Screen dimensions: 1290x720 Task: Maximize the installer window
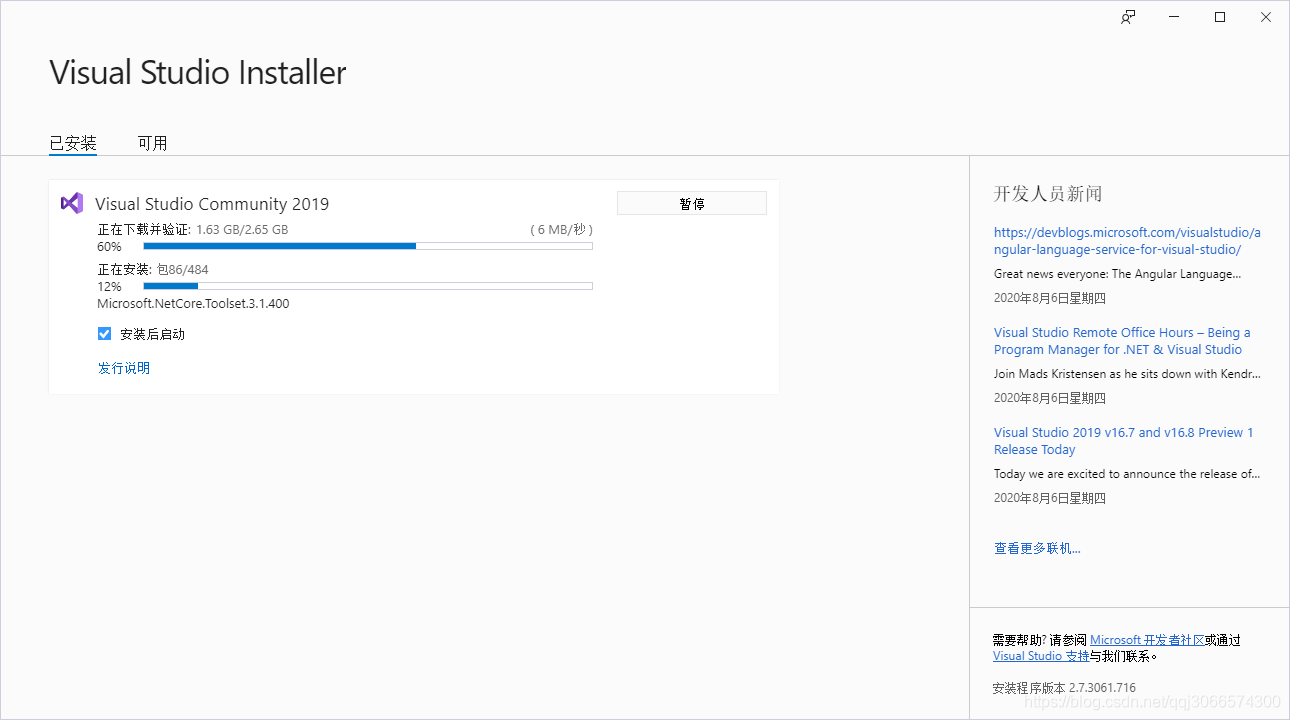click(1220, 17)
